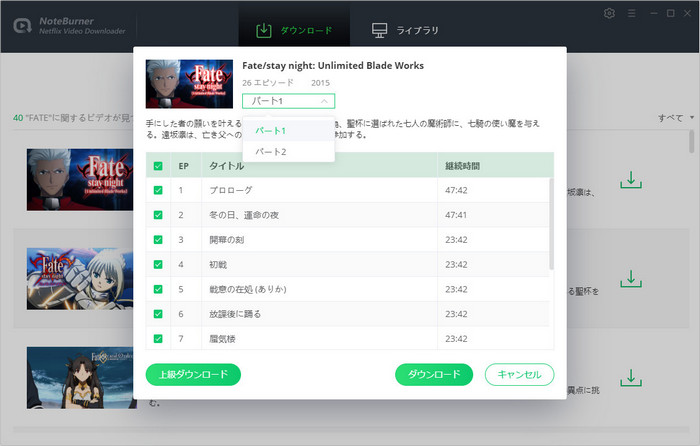
Task: Click the library monitor icon
Action: tap(379, 30)
